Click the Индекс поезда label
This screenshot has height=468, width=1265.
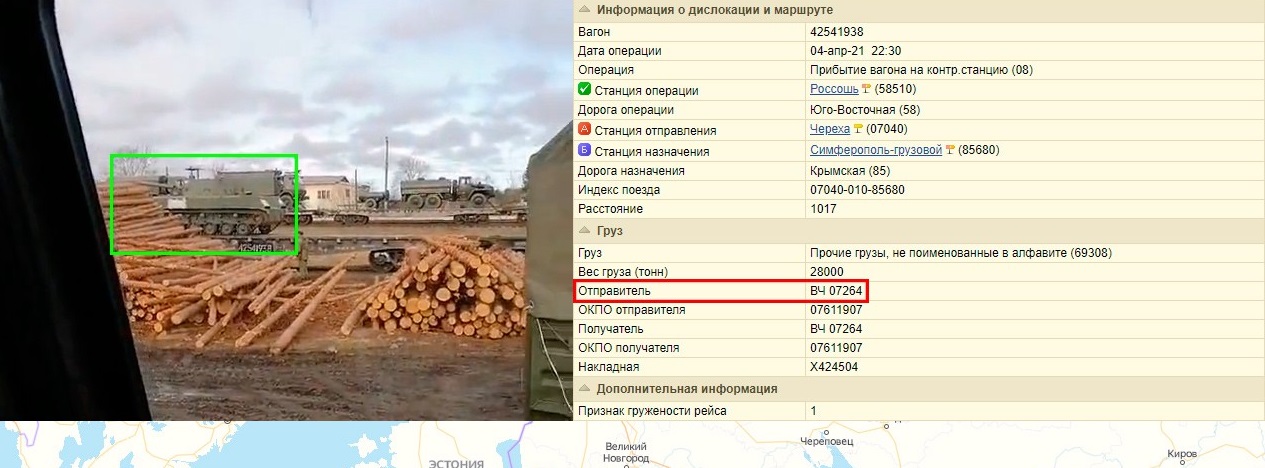tap(620, 190)
